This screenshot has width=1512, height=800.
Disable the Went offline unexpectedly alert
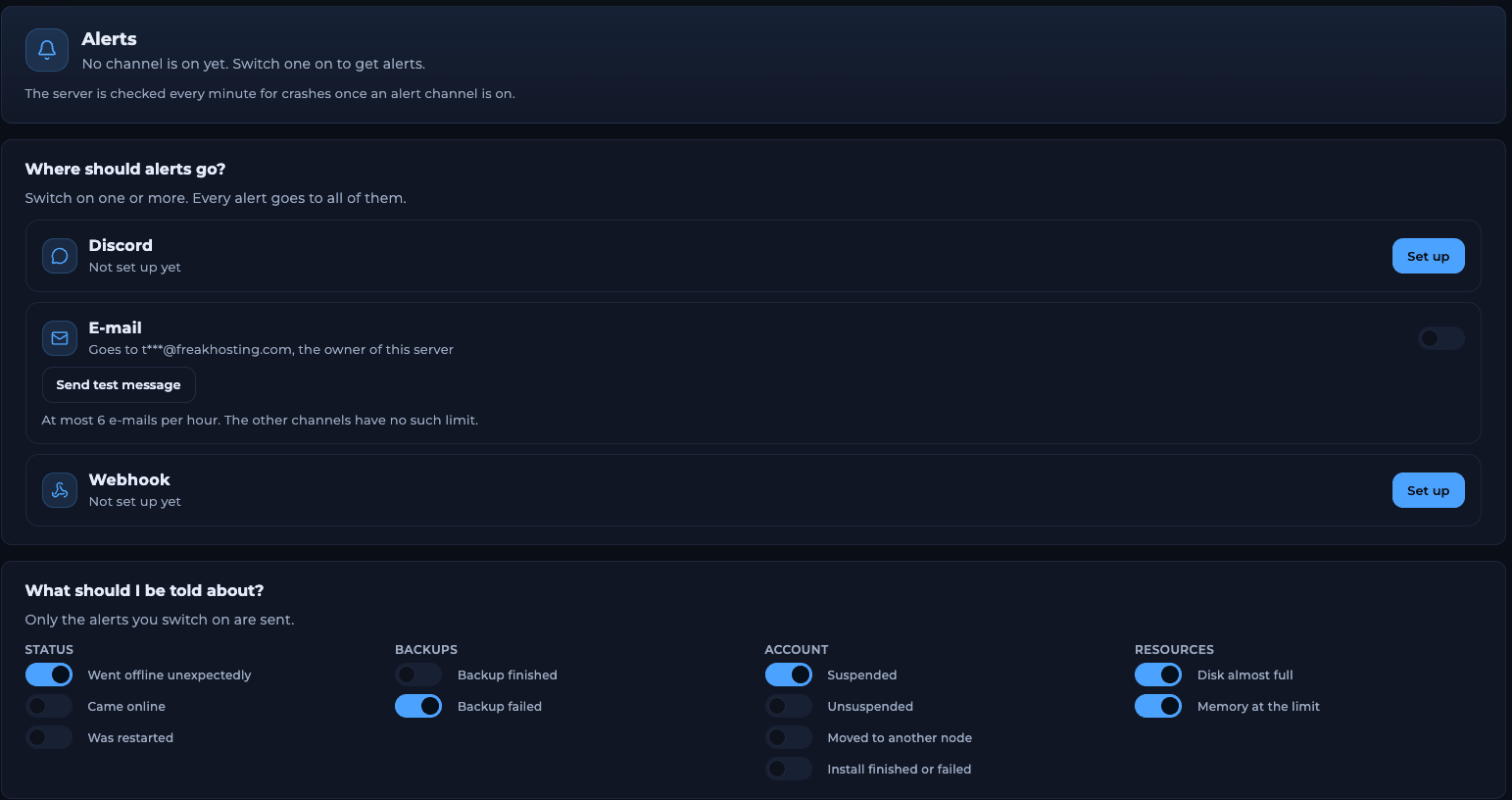[49, 675]
